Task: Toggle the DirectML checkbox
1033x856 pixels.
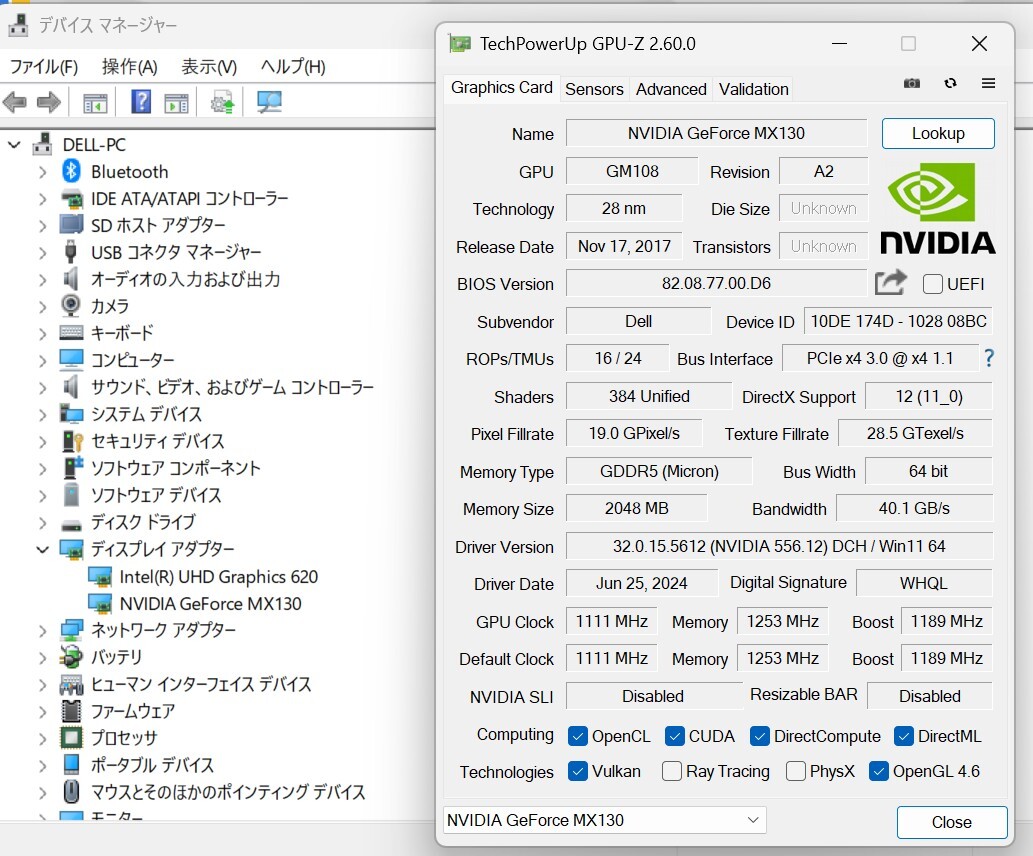Action: [904, 736]
